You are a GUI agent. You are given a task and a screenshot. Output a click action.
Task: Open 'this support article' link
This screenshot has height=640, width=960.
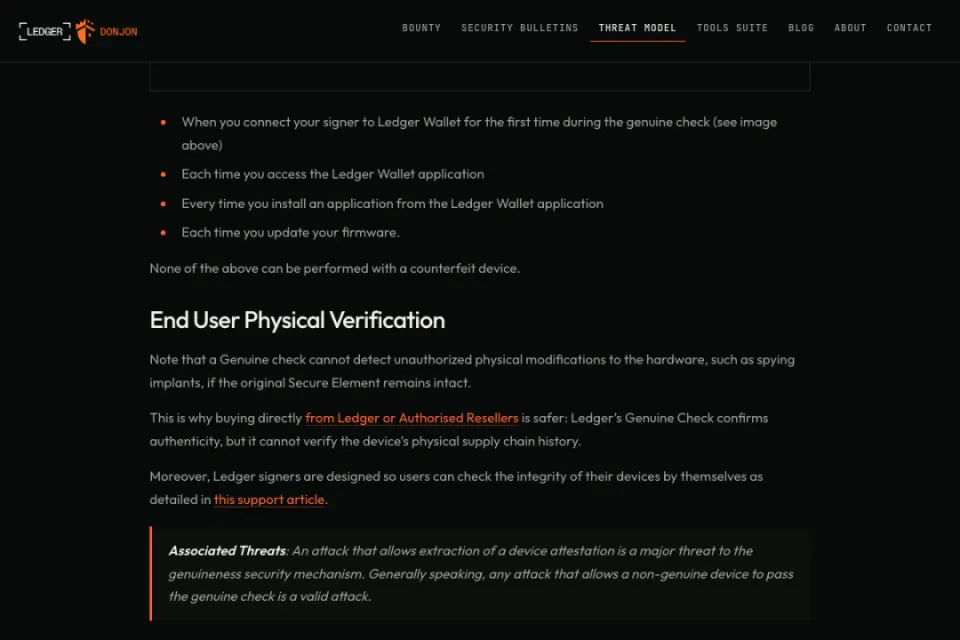pyautogui.click(x=269, y=500)
